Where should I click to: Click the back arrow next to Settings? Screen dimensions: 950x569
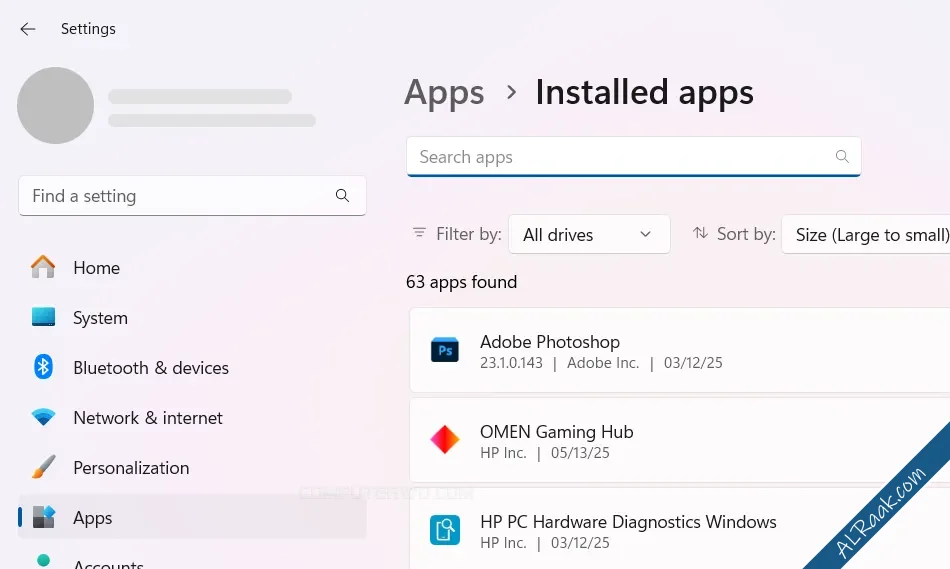[x=27, y=29]
